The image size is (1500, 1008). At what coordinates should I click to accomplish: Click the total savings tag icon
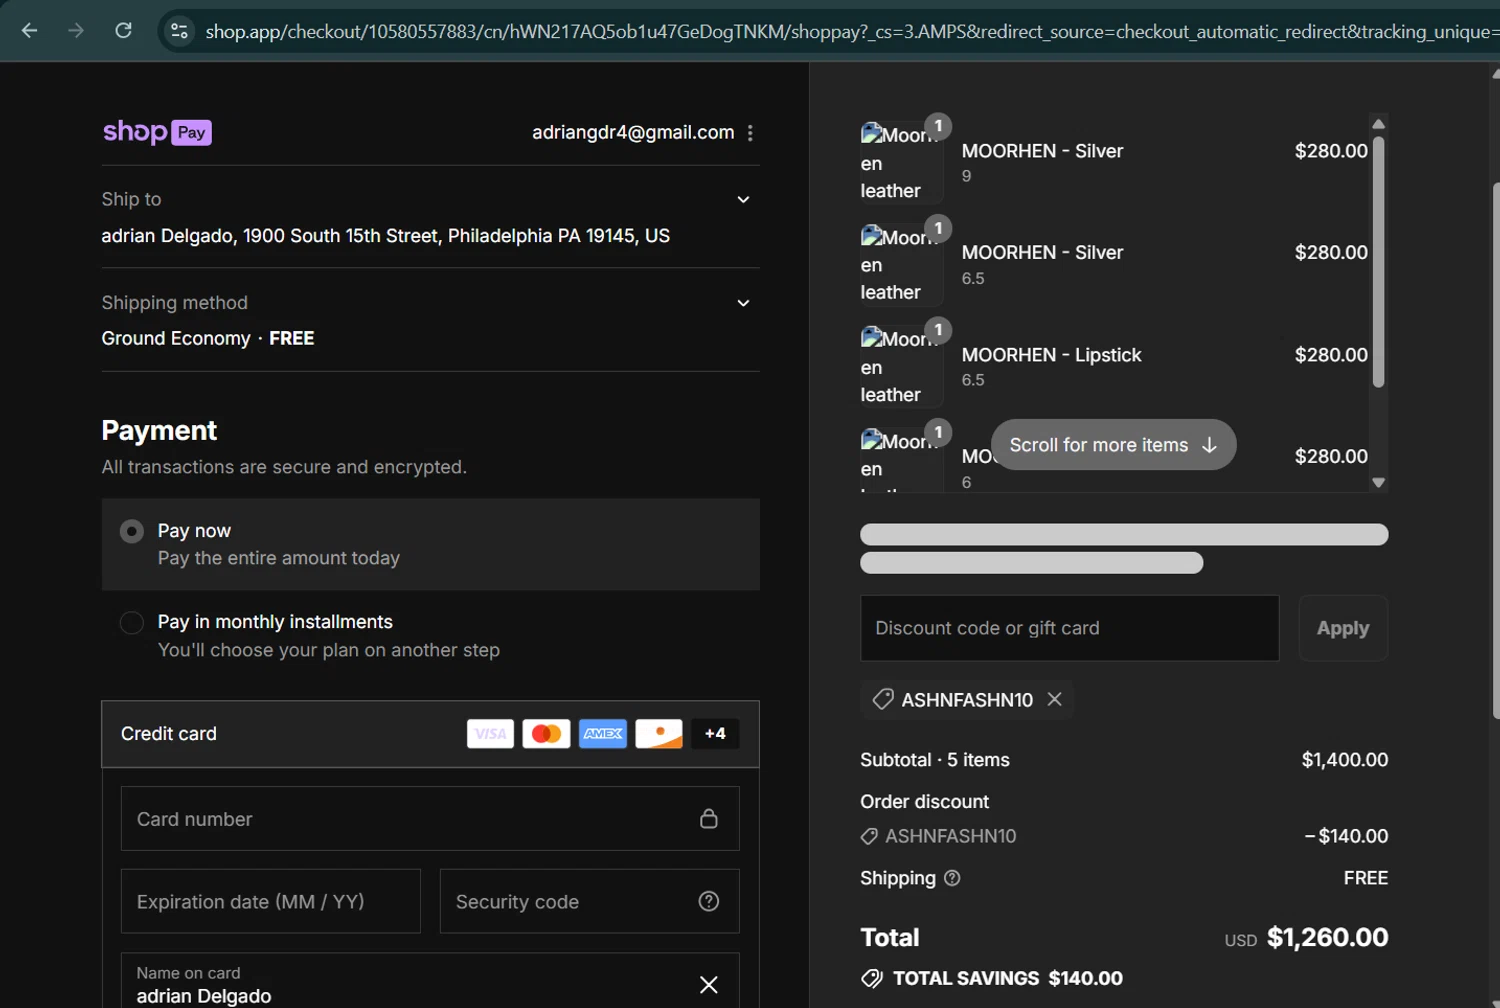(x=872, y=979)
